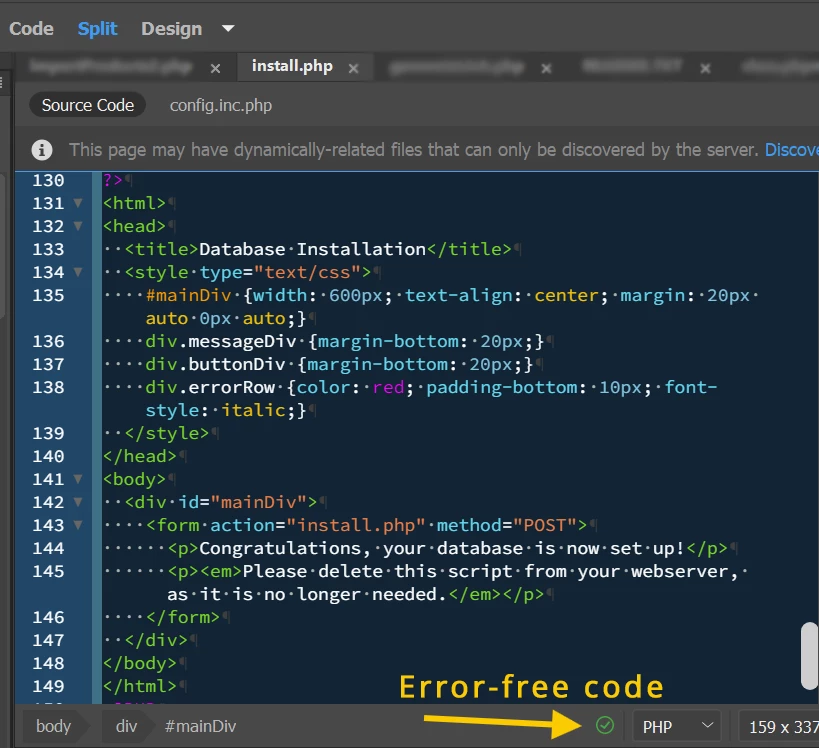
Task: Collapse the style block on line 134
Action: click(78, 272)
